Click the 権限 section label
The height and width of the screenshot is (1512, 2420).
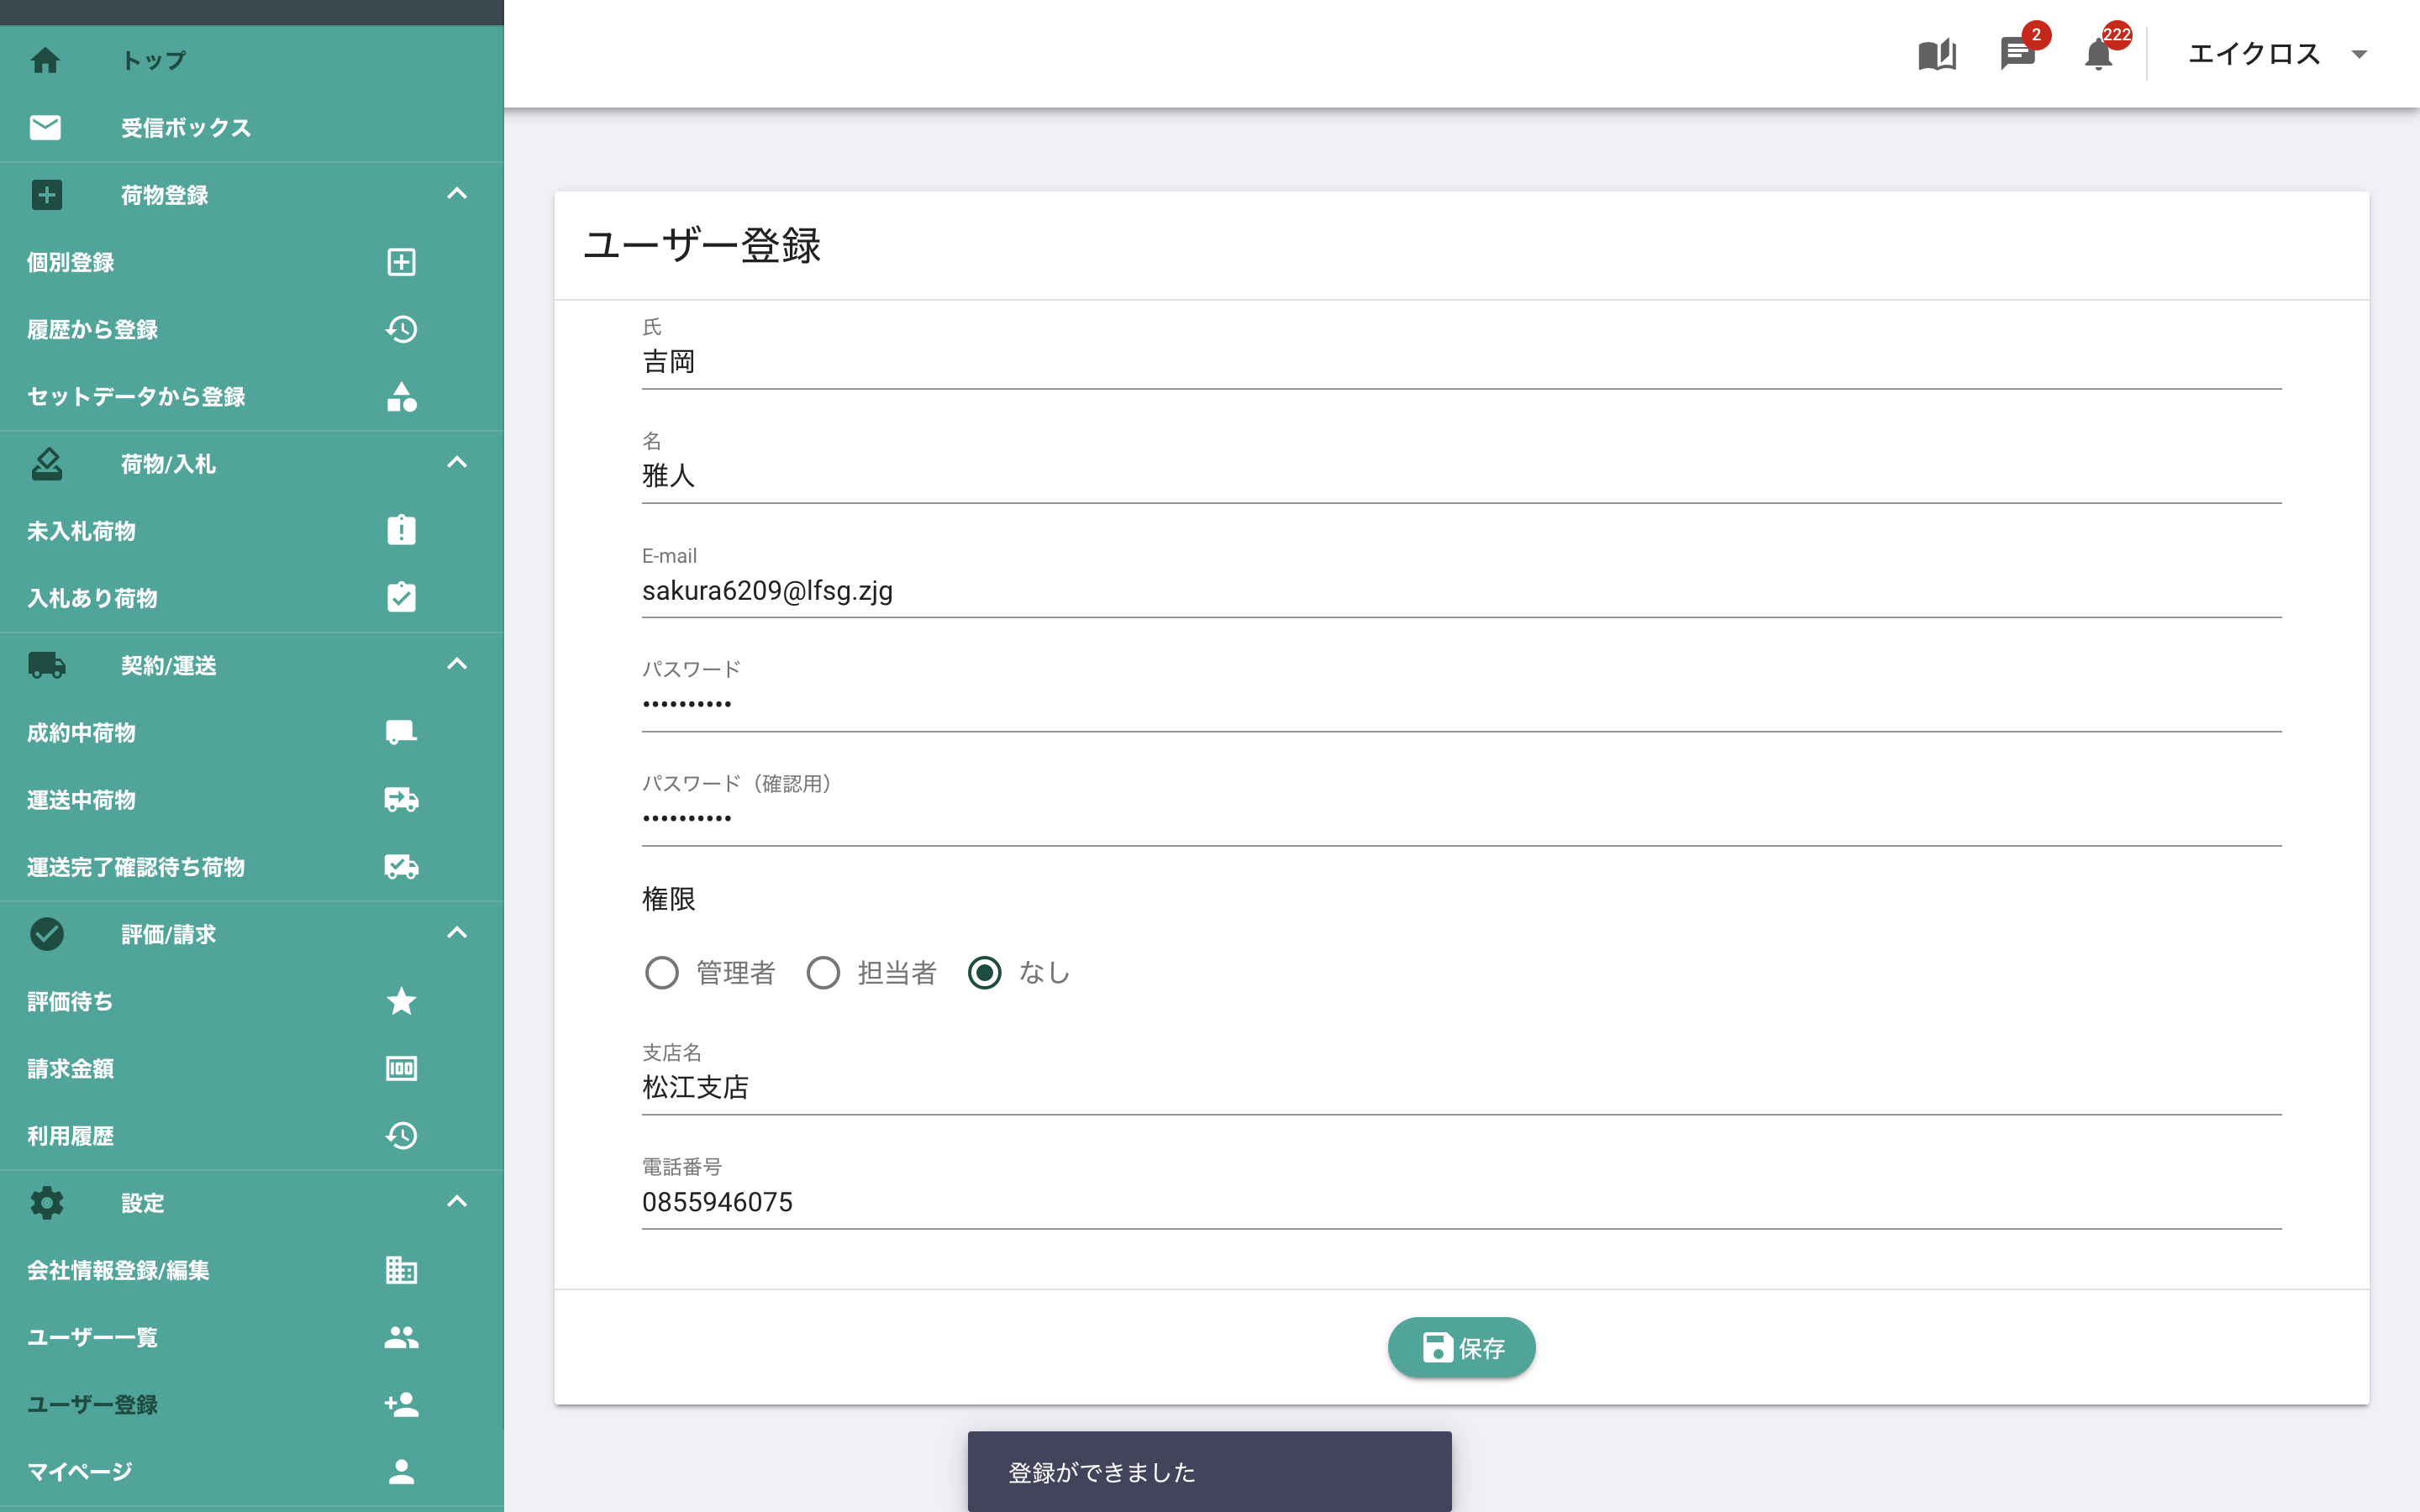(668, 899)
